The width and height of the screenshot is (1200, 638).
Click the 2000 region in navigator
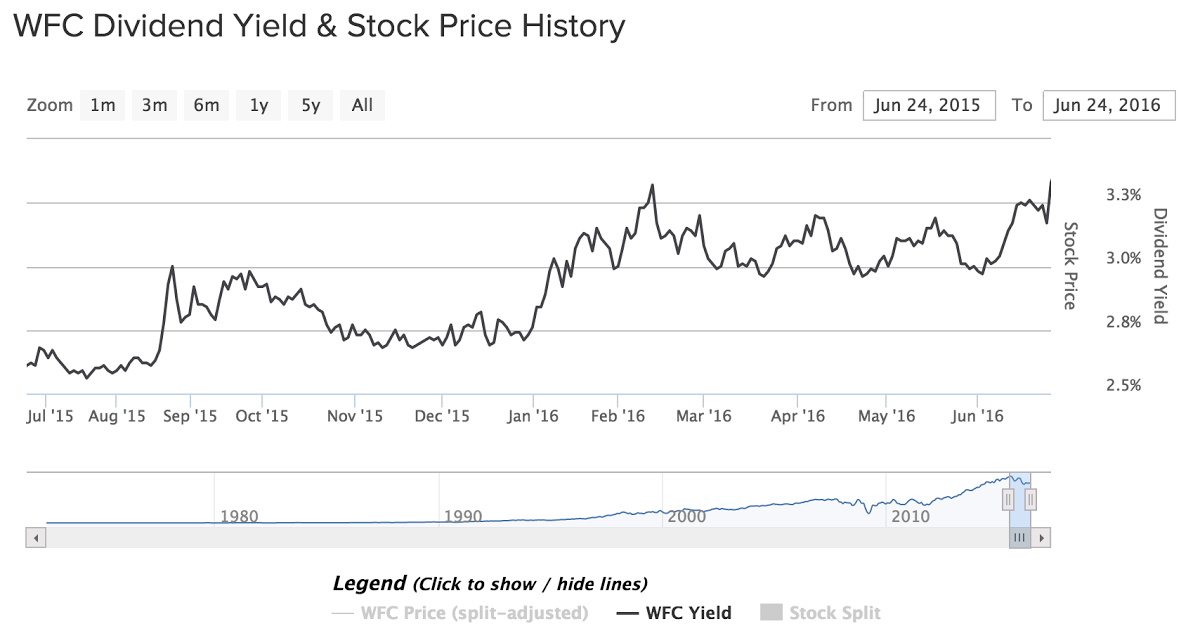click(686, 516)
